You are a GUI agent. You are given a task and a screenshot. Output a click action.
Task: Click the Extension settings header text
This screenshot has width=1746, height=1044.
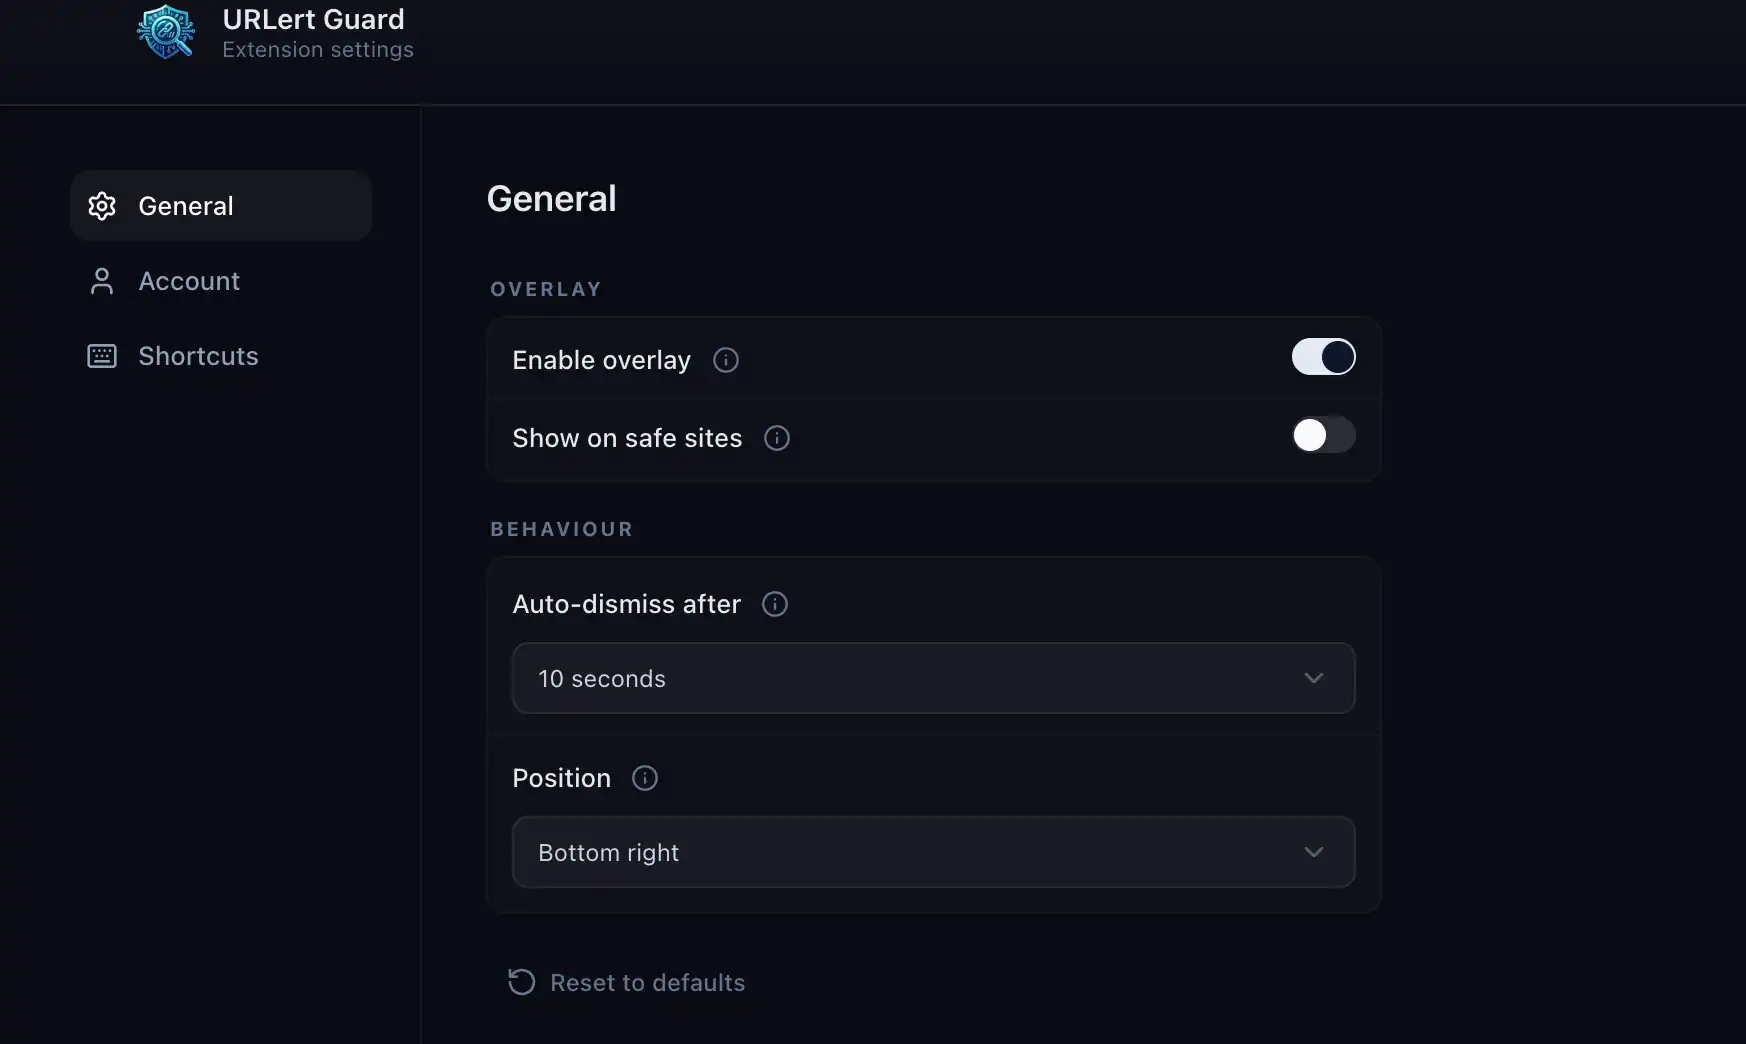click(x=318, y=50)
